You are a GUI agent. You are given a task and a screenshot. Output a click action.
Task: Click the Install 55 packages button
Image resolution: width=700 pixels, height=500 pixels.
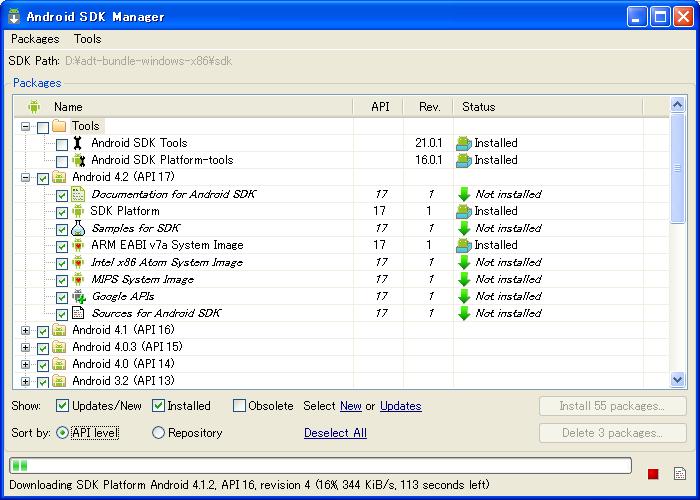(612, 406)
